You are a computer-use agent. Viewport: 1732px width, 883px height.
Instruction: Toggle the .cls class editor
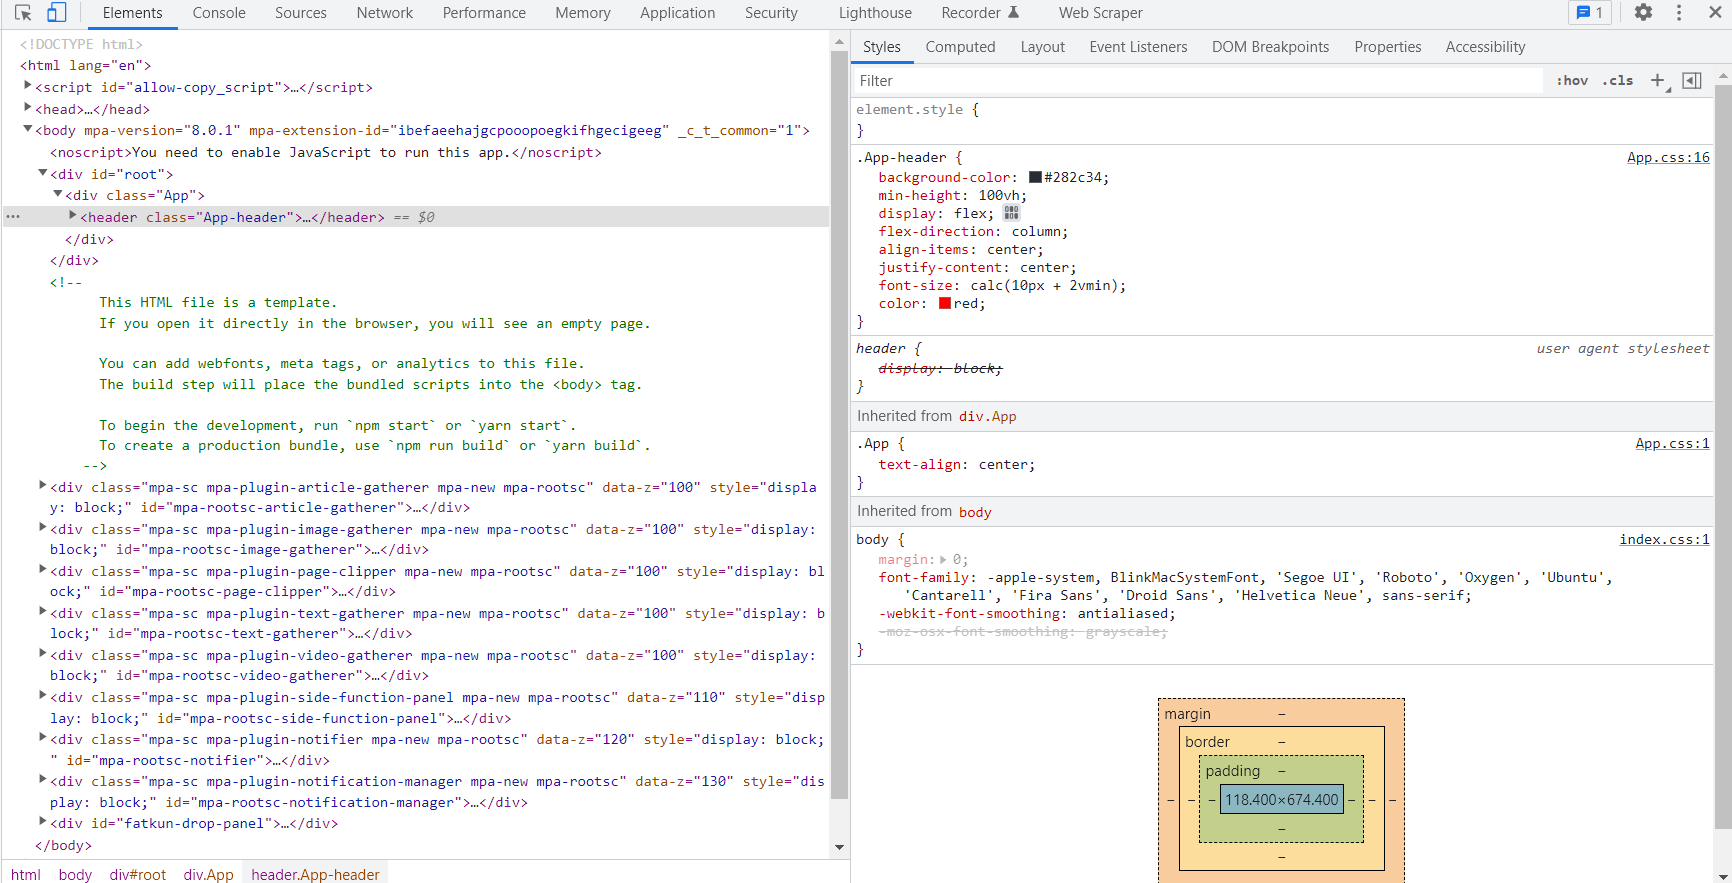[x=1617, y=81]
